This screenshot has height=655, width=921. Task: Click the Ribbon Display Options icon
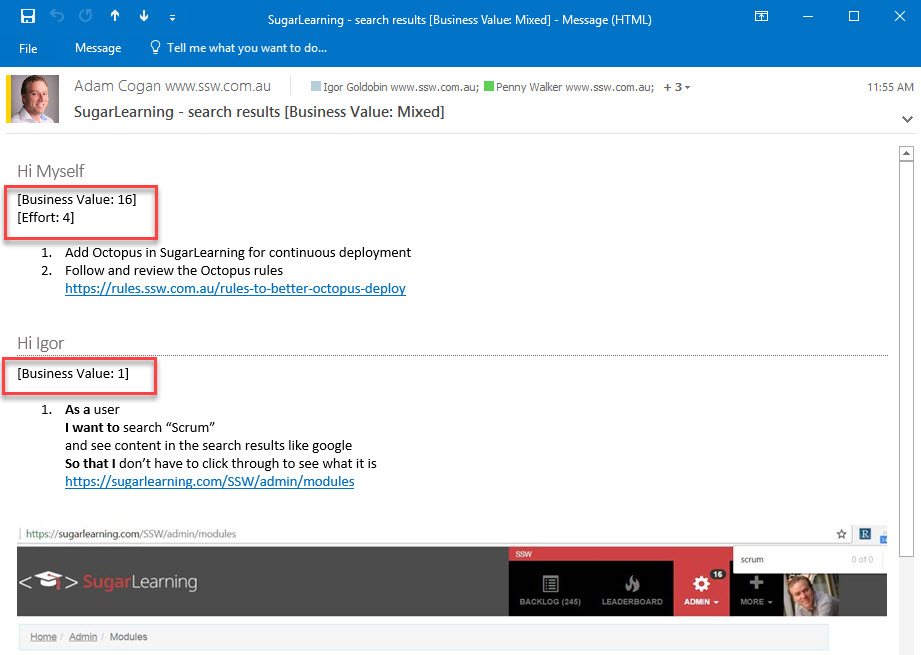coord(761,17)
